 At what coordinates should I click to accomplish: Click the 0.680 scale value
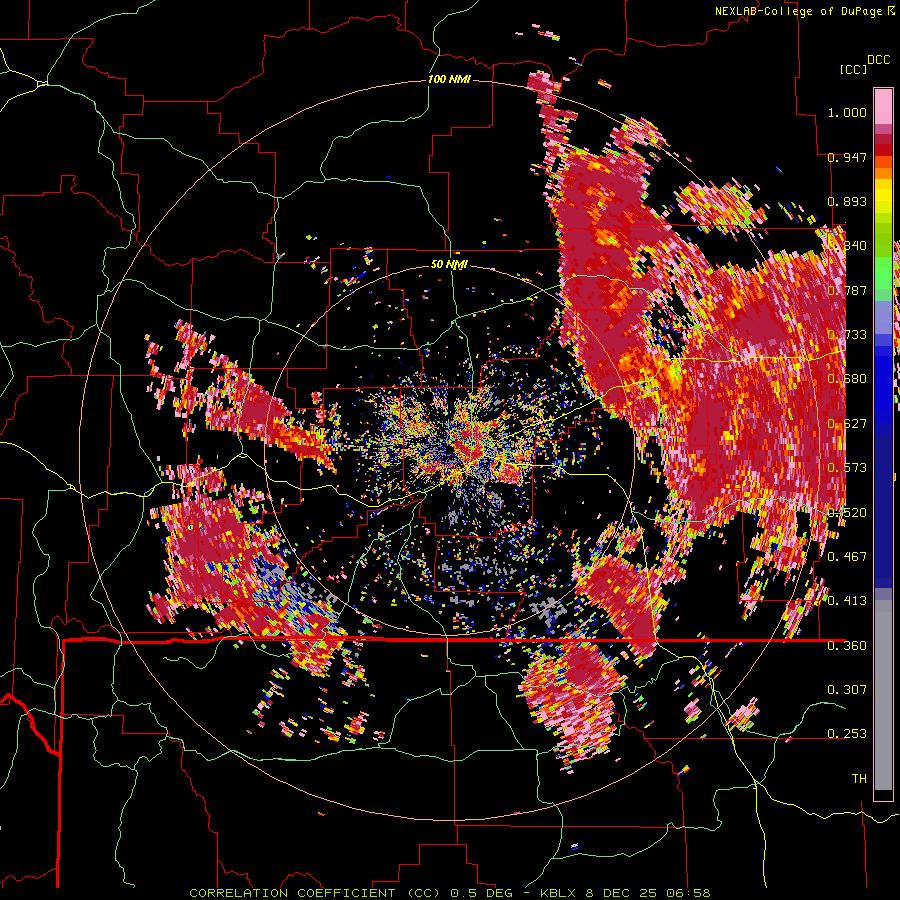coord(847,379)
